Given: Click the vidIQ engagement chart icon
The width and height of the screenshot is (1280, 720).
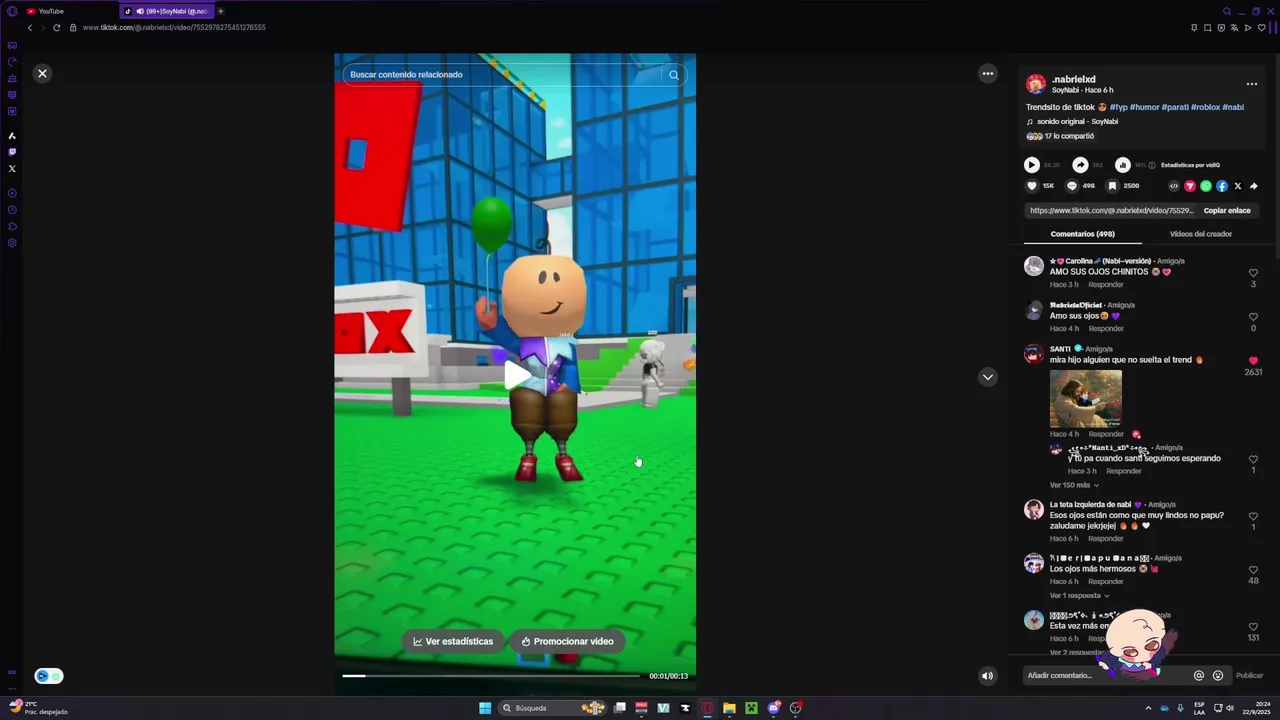Looking at the screenshot, I should (x=1123, y=165).
